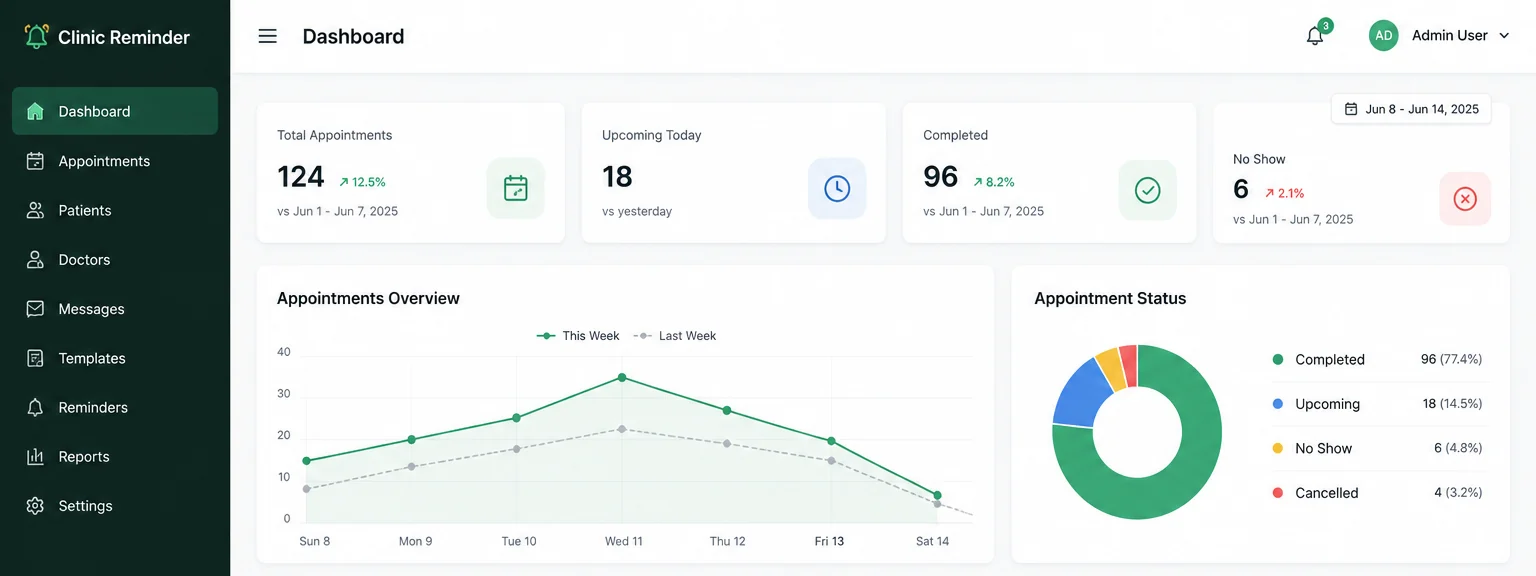1536x576 pixels.
Task: Click the blue clock icon on Upcoming Today card
Action: (837, 188)
